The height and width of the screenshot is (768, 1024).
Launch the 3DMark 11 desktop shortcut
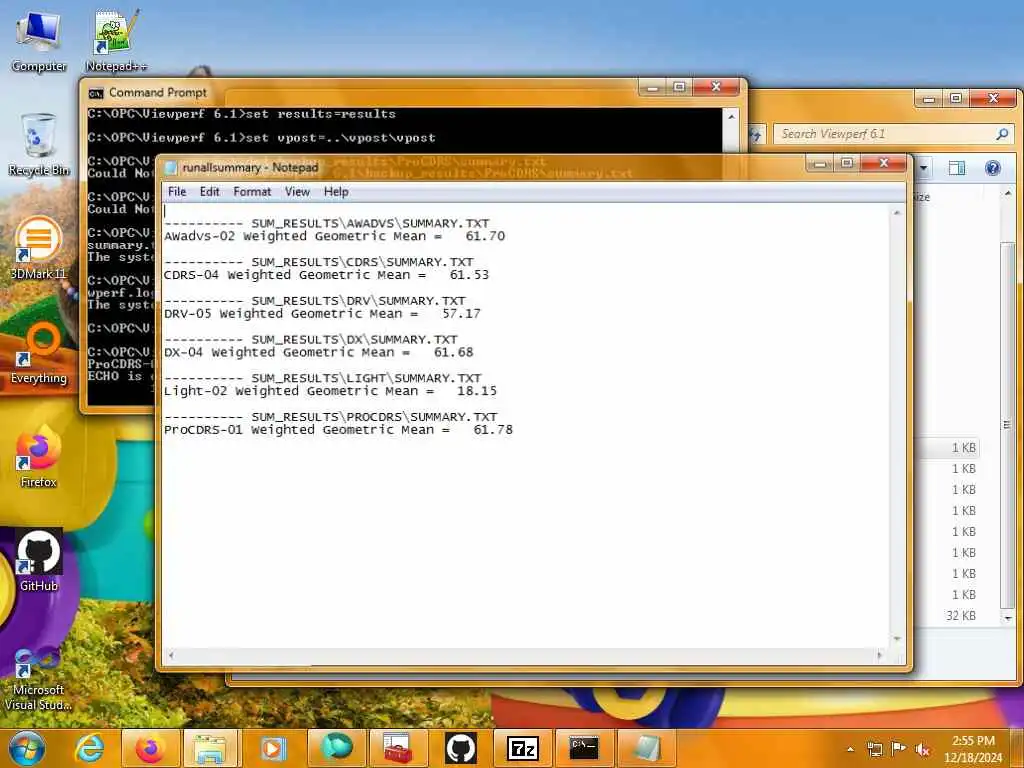pos(39,248)
